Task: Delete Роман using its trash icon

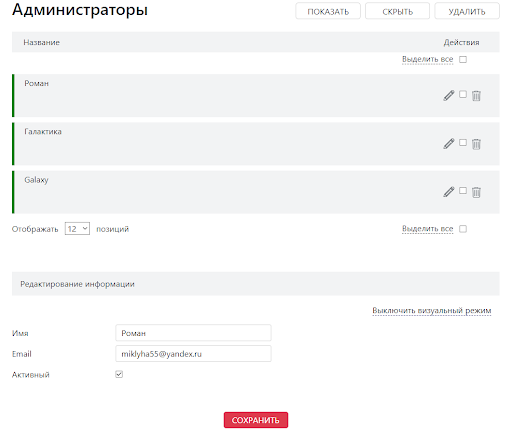Action: [476, 96]
